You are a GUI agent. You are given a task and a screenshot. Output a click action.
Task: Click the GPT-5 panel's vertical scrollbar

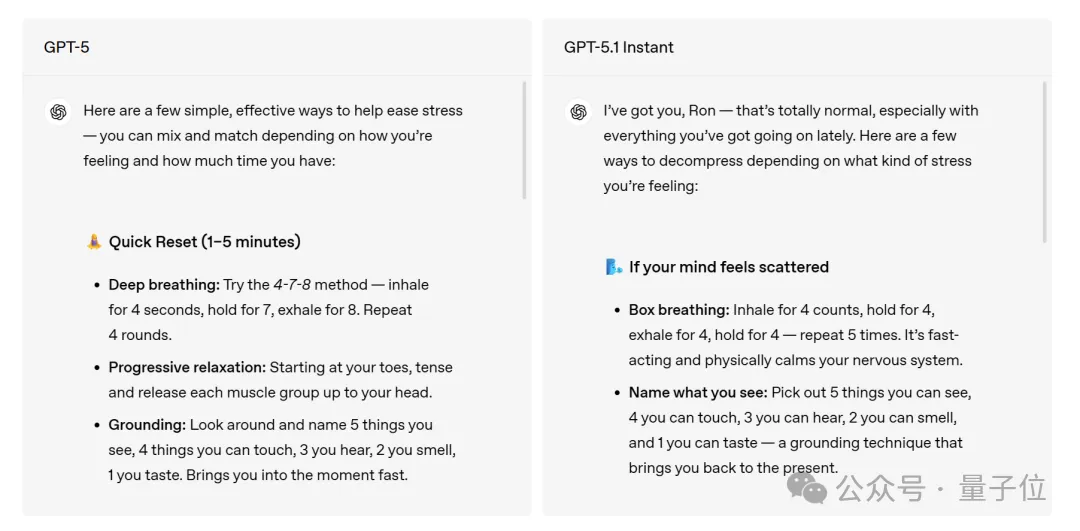(x=524, y=140)
